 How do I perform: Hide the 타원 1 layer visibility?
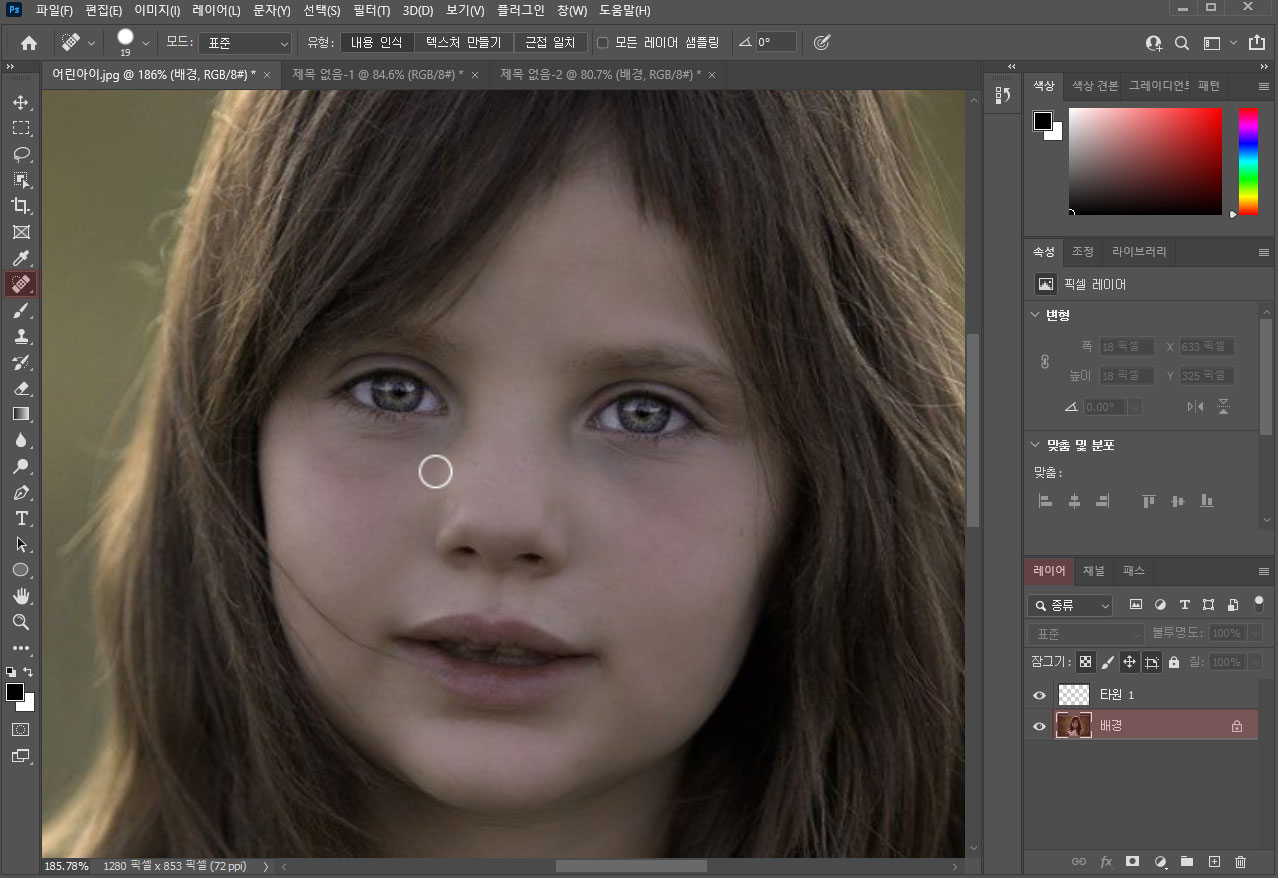[1039, 695]
